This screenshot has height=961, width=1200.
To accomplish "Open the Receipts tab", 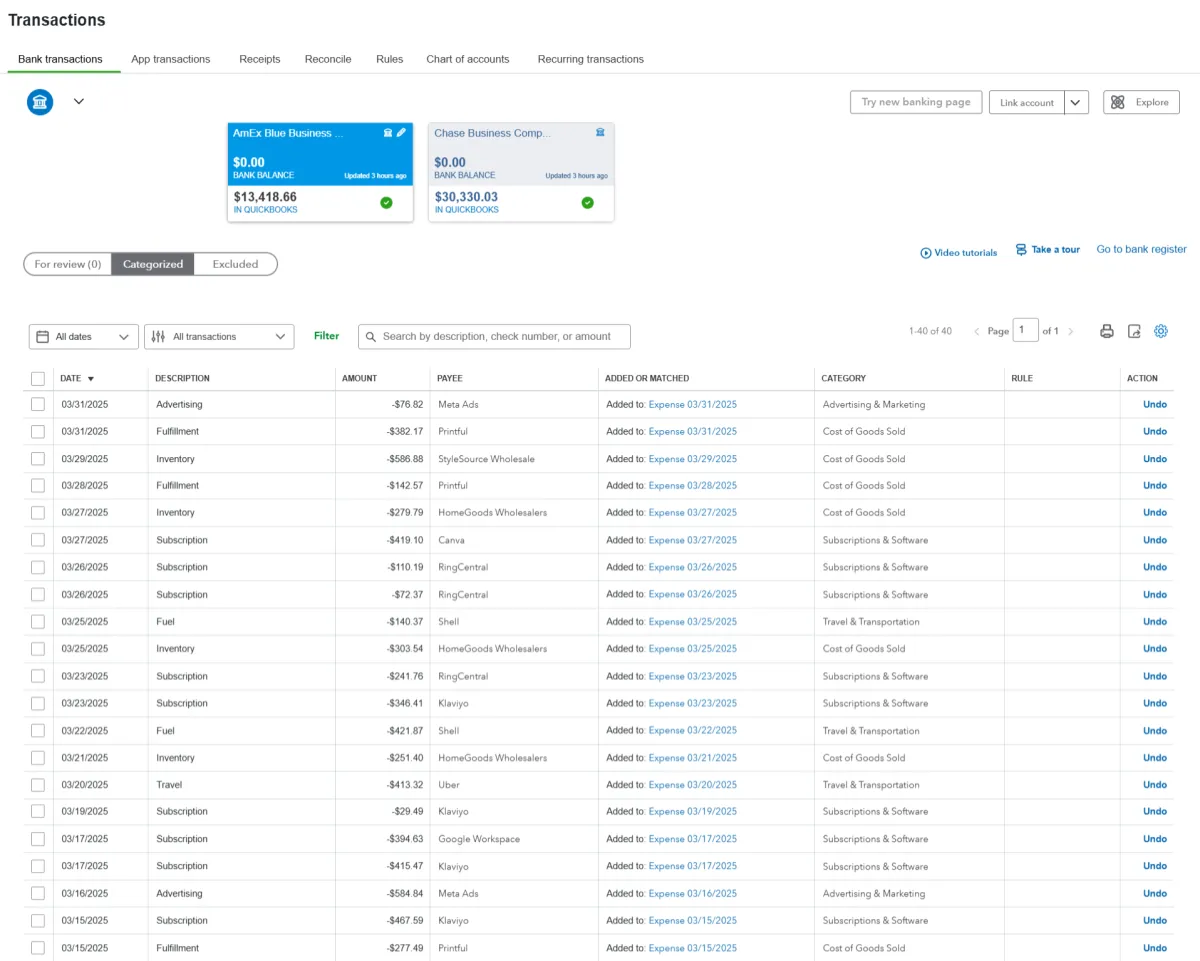I will (x=260, y=59).
